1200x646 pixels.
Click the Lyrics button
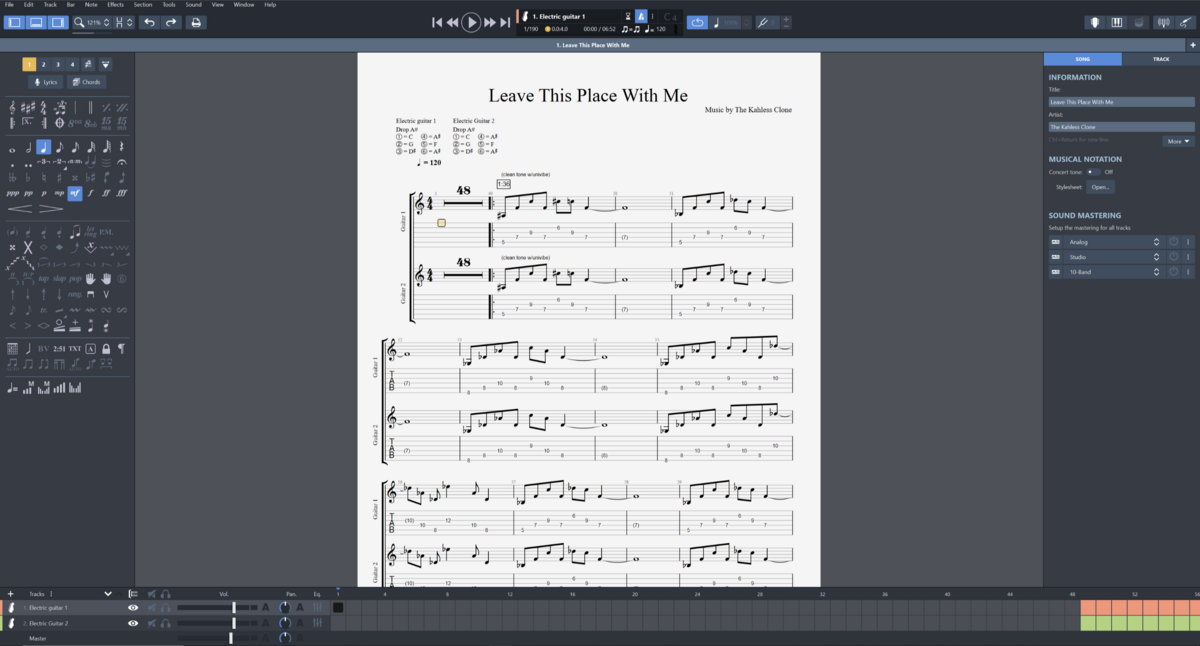45,82
